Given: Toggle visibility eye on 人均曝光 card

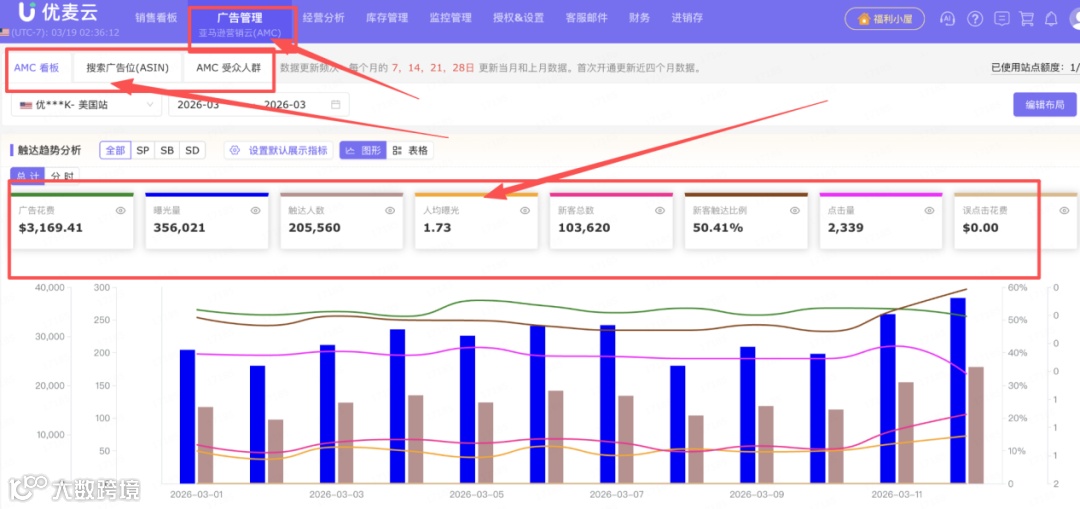Looking at the screenshot, I should tap(525, 211).
